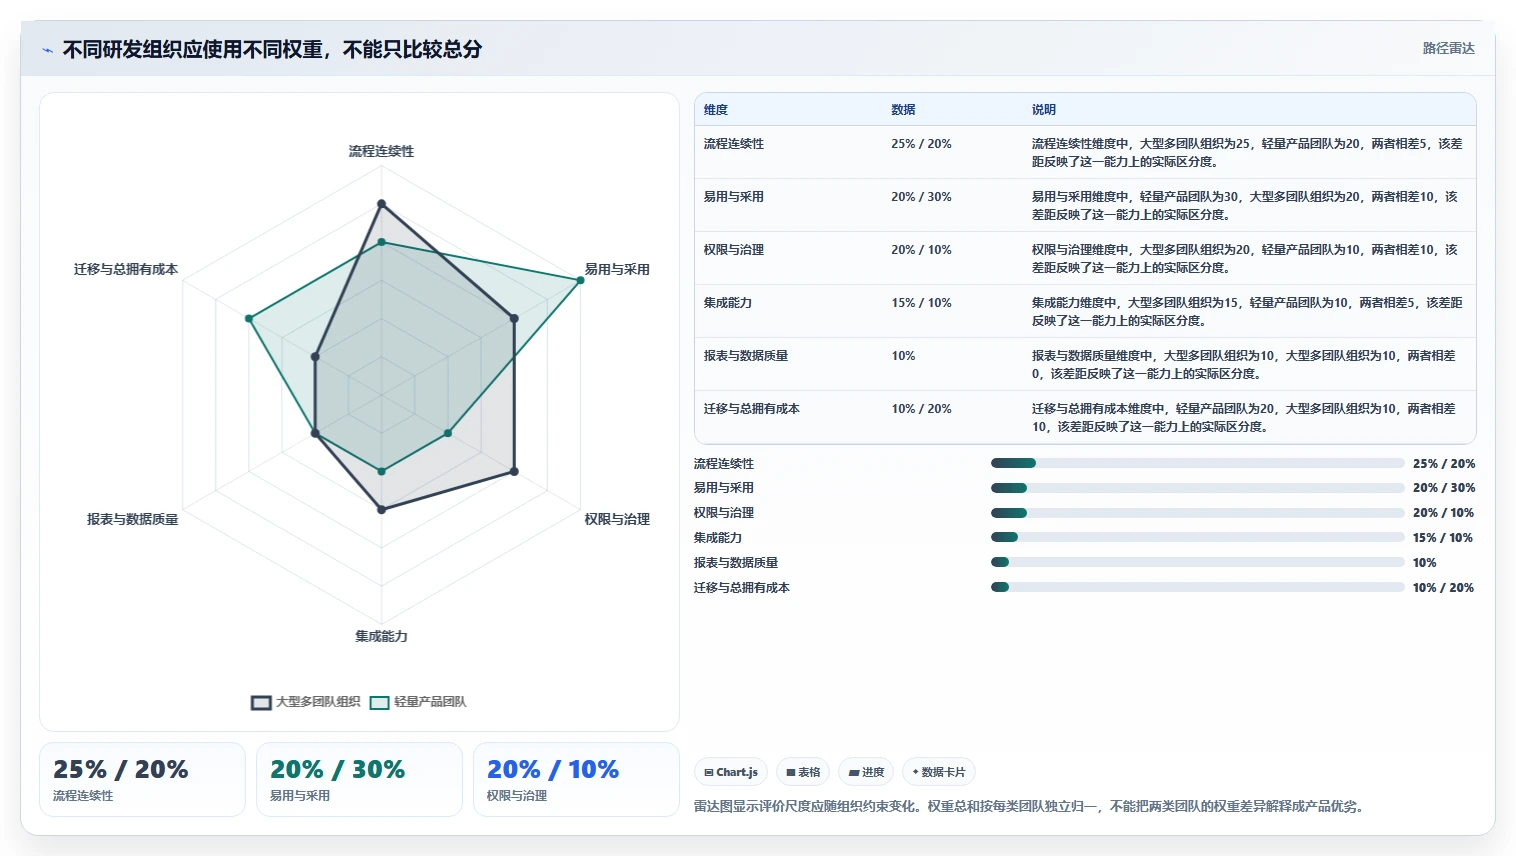
Task: Click the 10% value beside 报表与数据质量 bar
Action: (x=1424, y=563)
